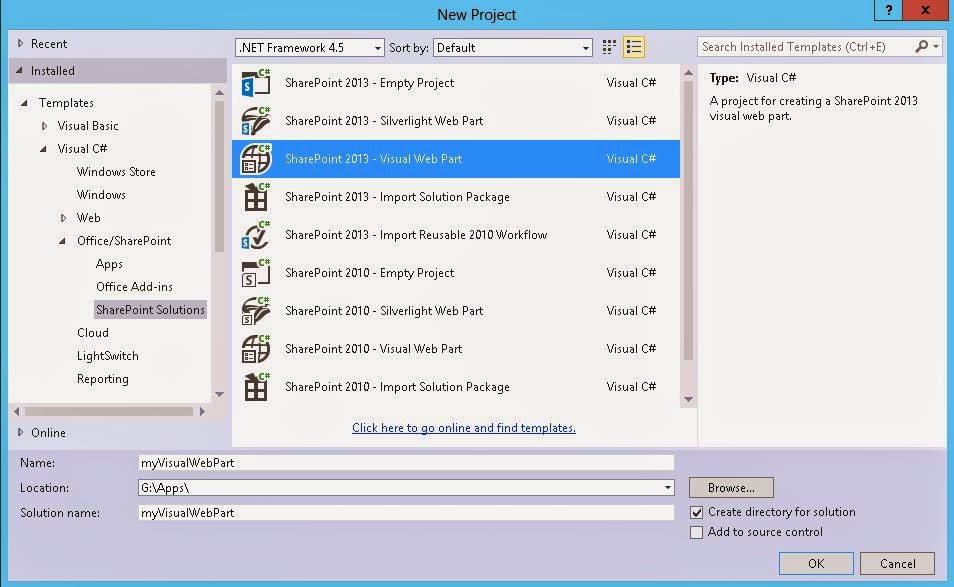Switch to medium icons list view
The width and height of the screenshot is (954, 587).
tap(633, 47)
